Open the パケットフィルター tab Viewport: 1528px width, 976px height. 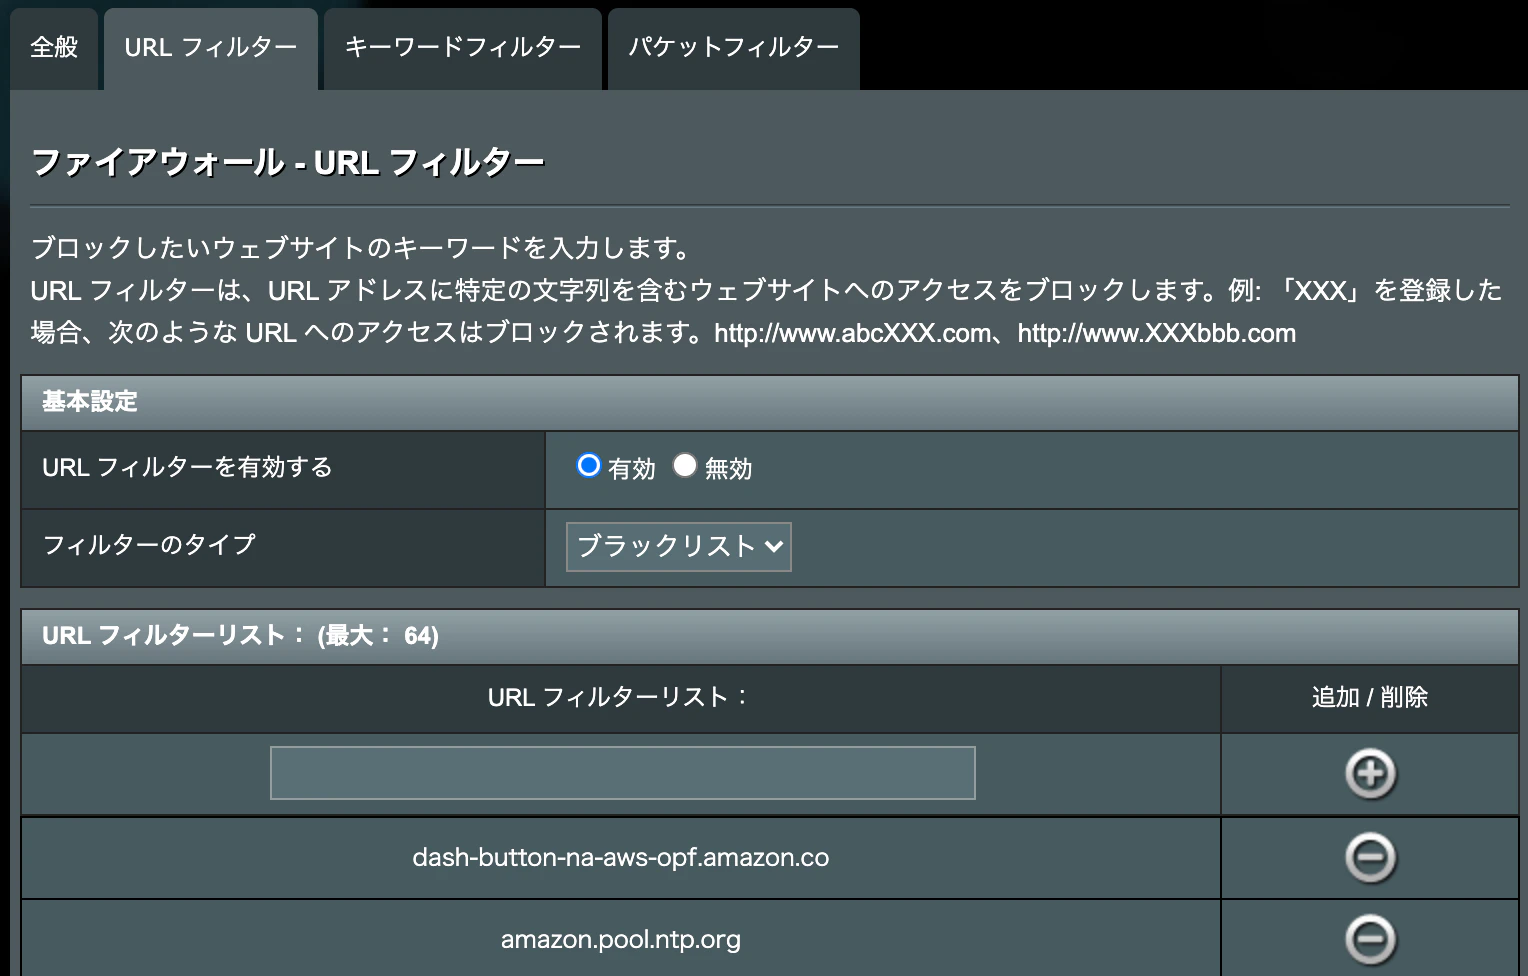point(734,48)
